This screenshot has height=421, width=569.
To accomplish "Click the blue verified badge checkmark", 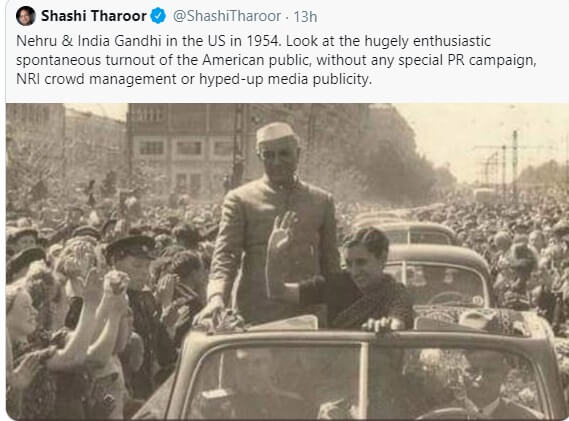I will coord(158,16).
